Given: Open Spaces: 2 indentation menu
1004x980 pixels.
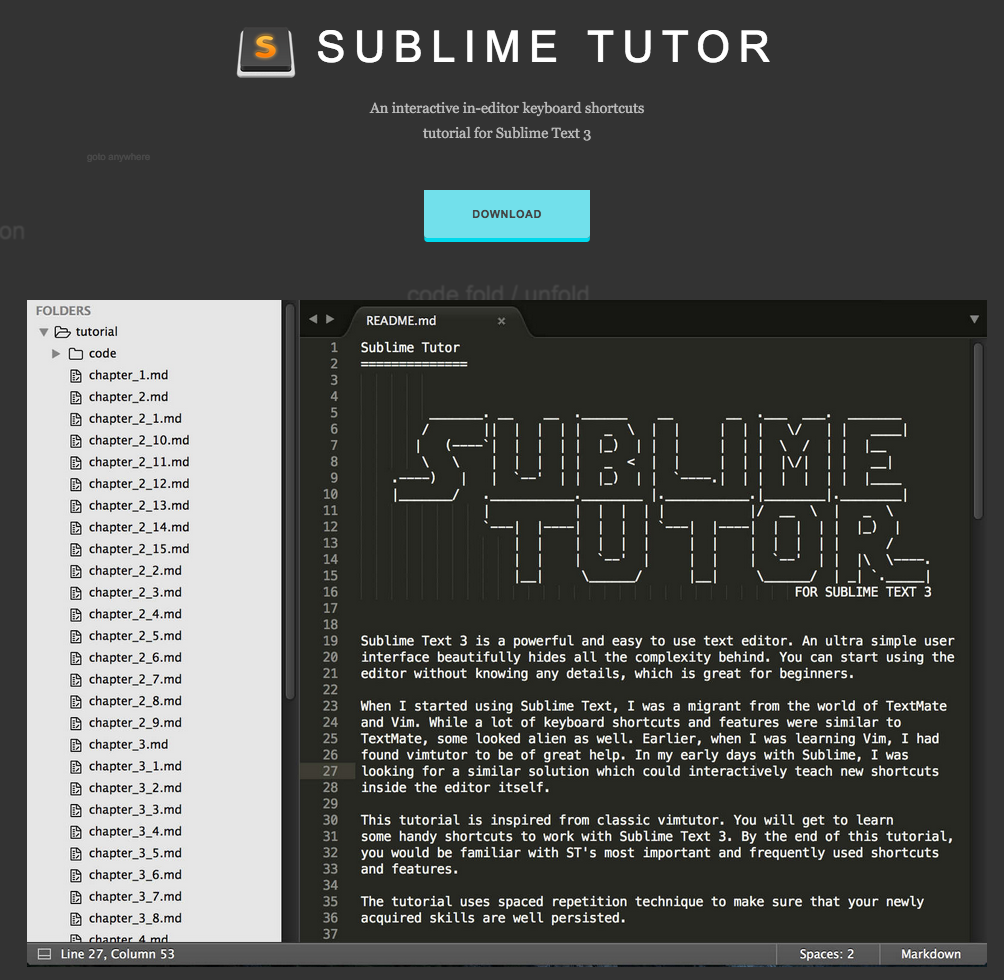Looking at the screenshot, I should point(827,954).
